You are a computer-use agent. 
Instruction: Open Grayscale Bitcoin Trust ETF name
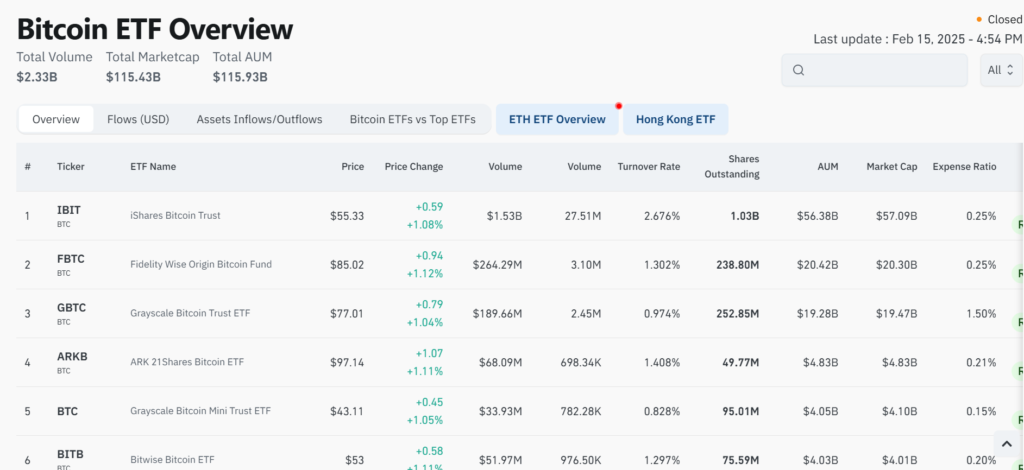pos(189,313)
